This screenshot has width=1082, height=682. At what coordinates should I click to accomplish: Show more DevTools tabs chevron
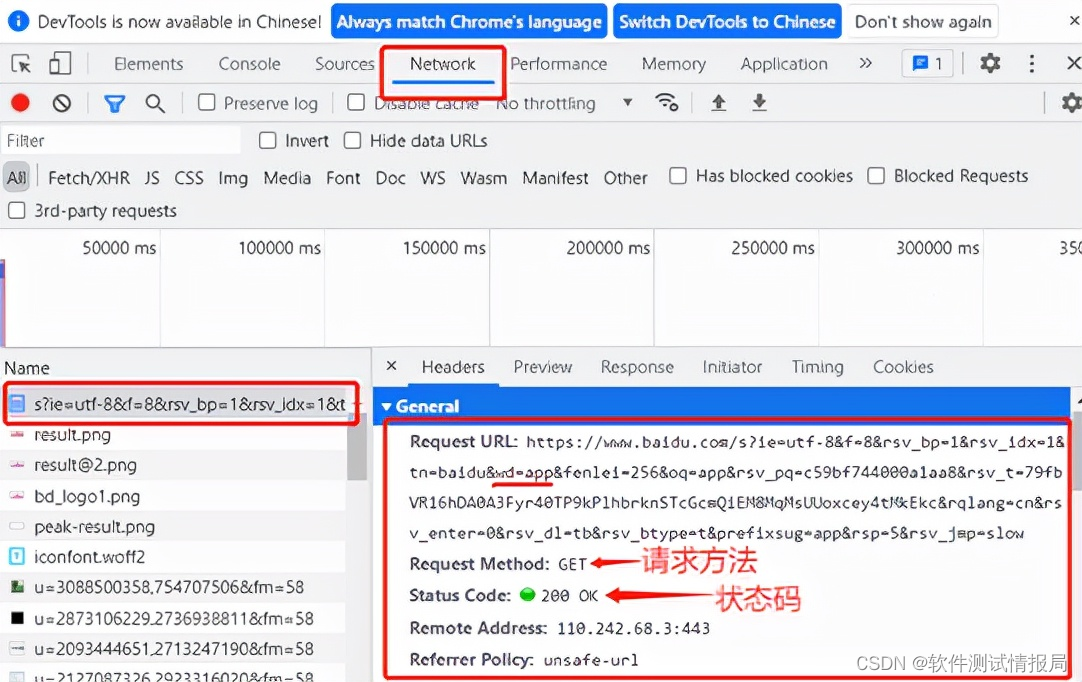point(865,64)
